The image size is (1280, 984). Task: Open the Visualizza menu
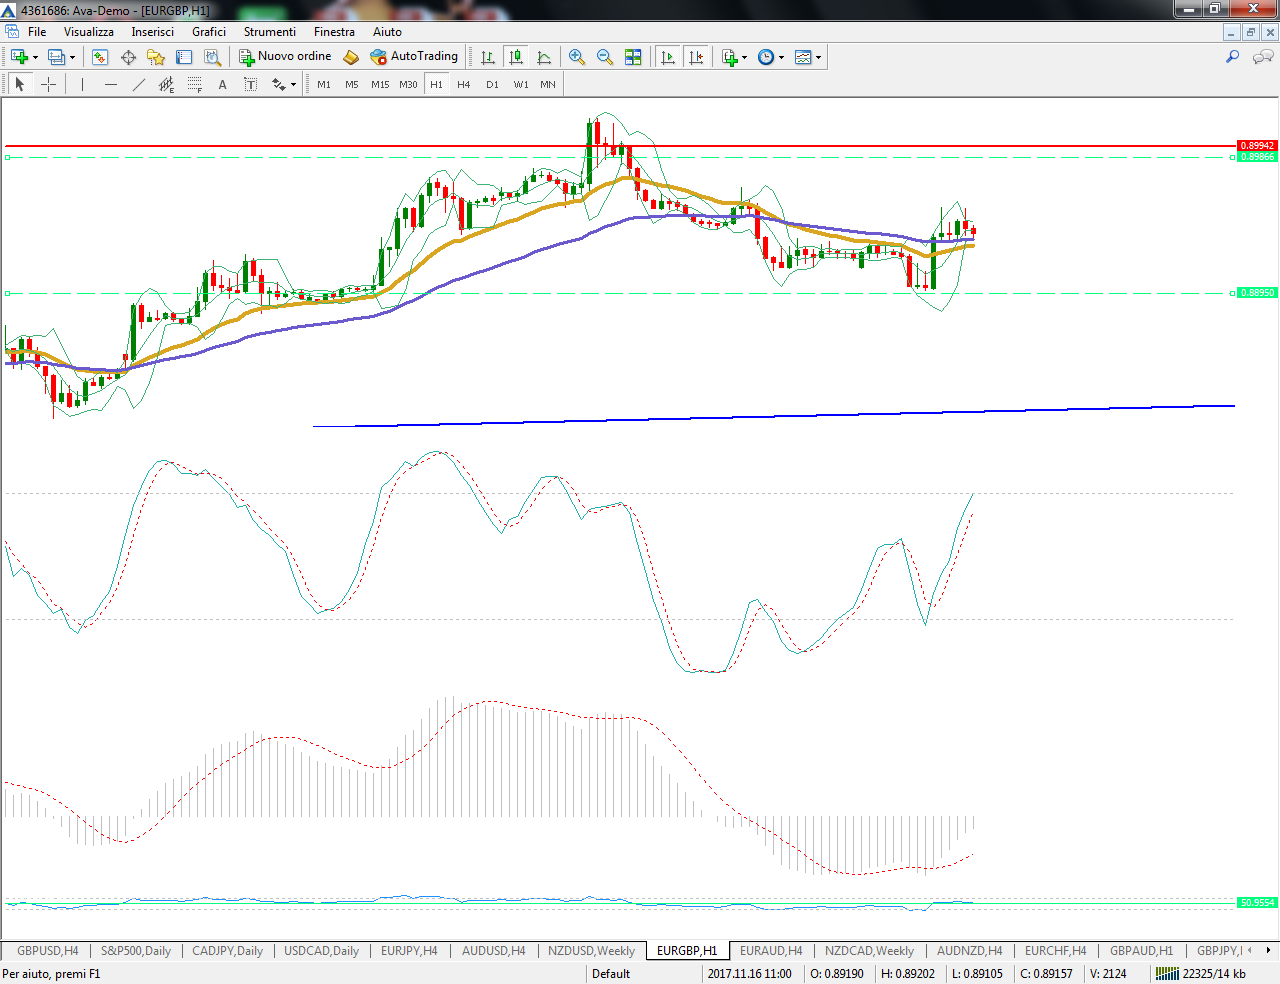89,32
